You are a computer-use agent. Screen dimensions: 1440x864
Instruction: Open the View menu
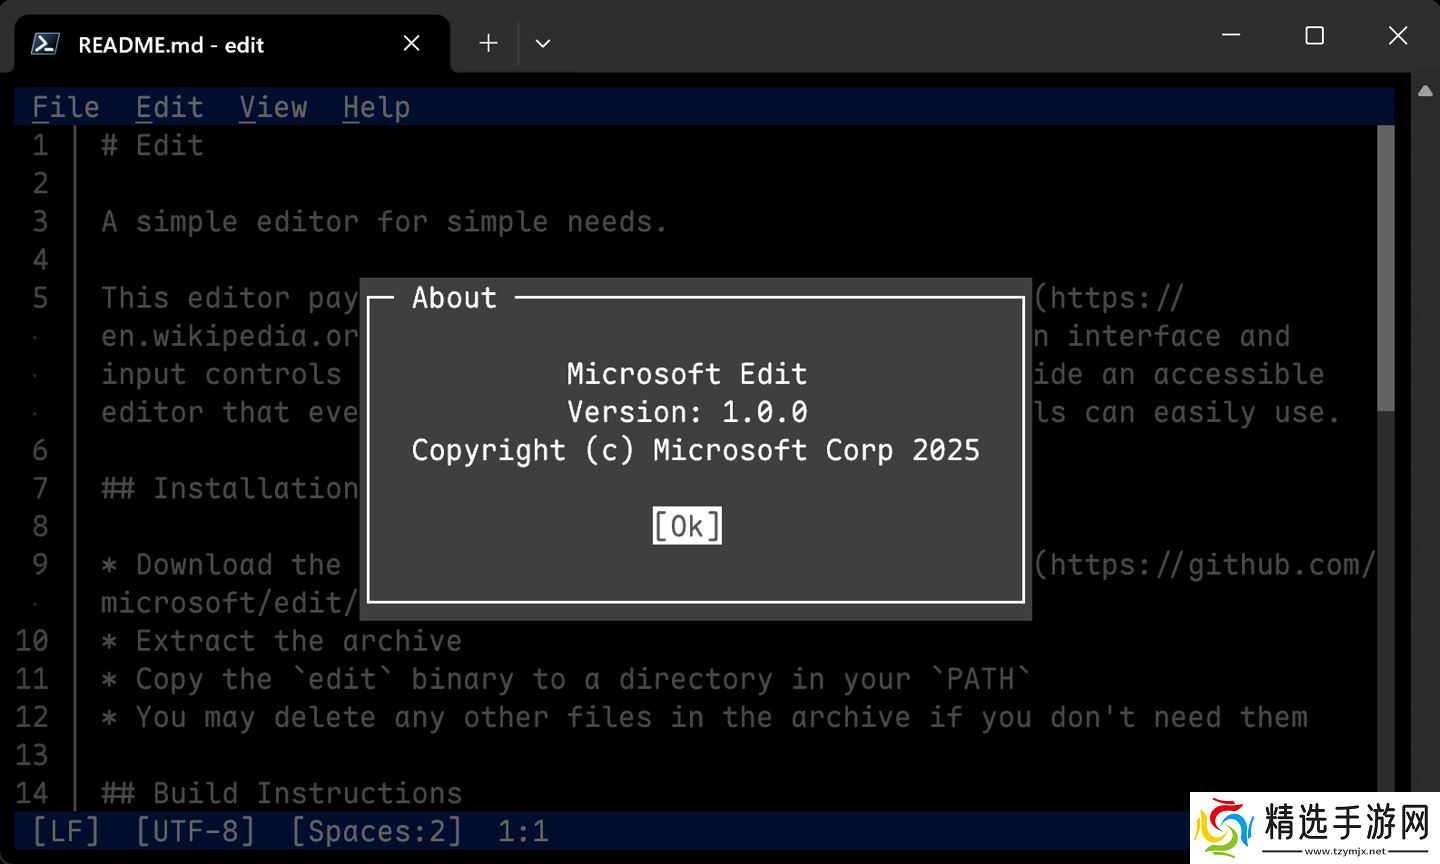(273, 107)
